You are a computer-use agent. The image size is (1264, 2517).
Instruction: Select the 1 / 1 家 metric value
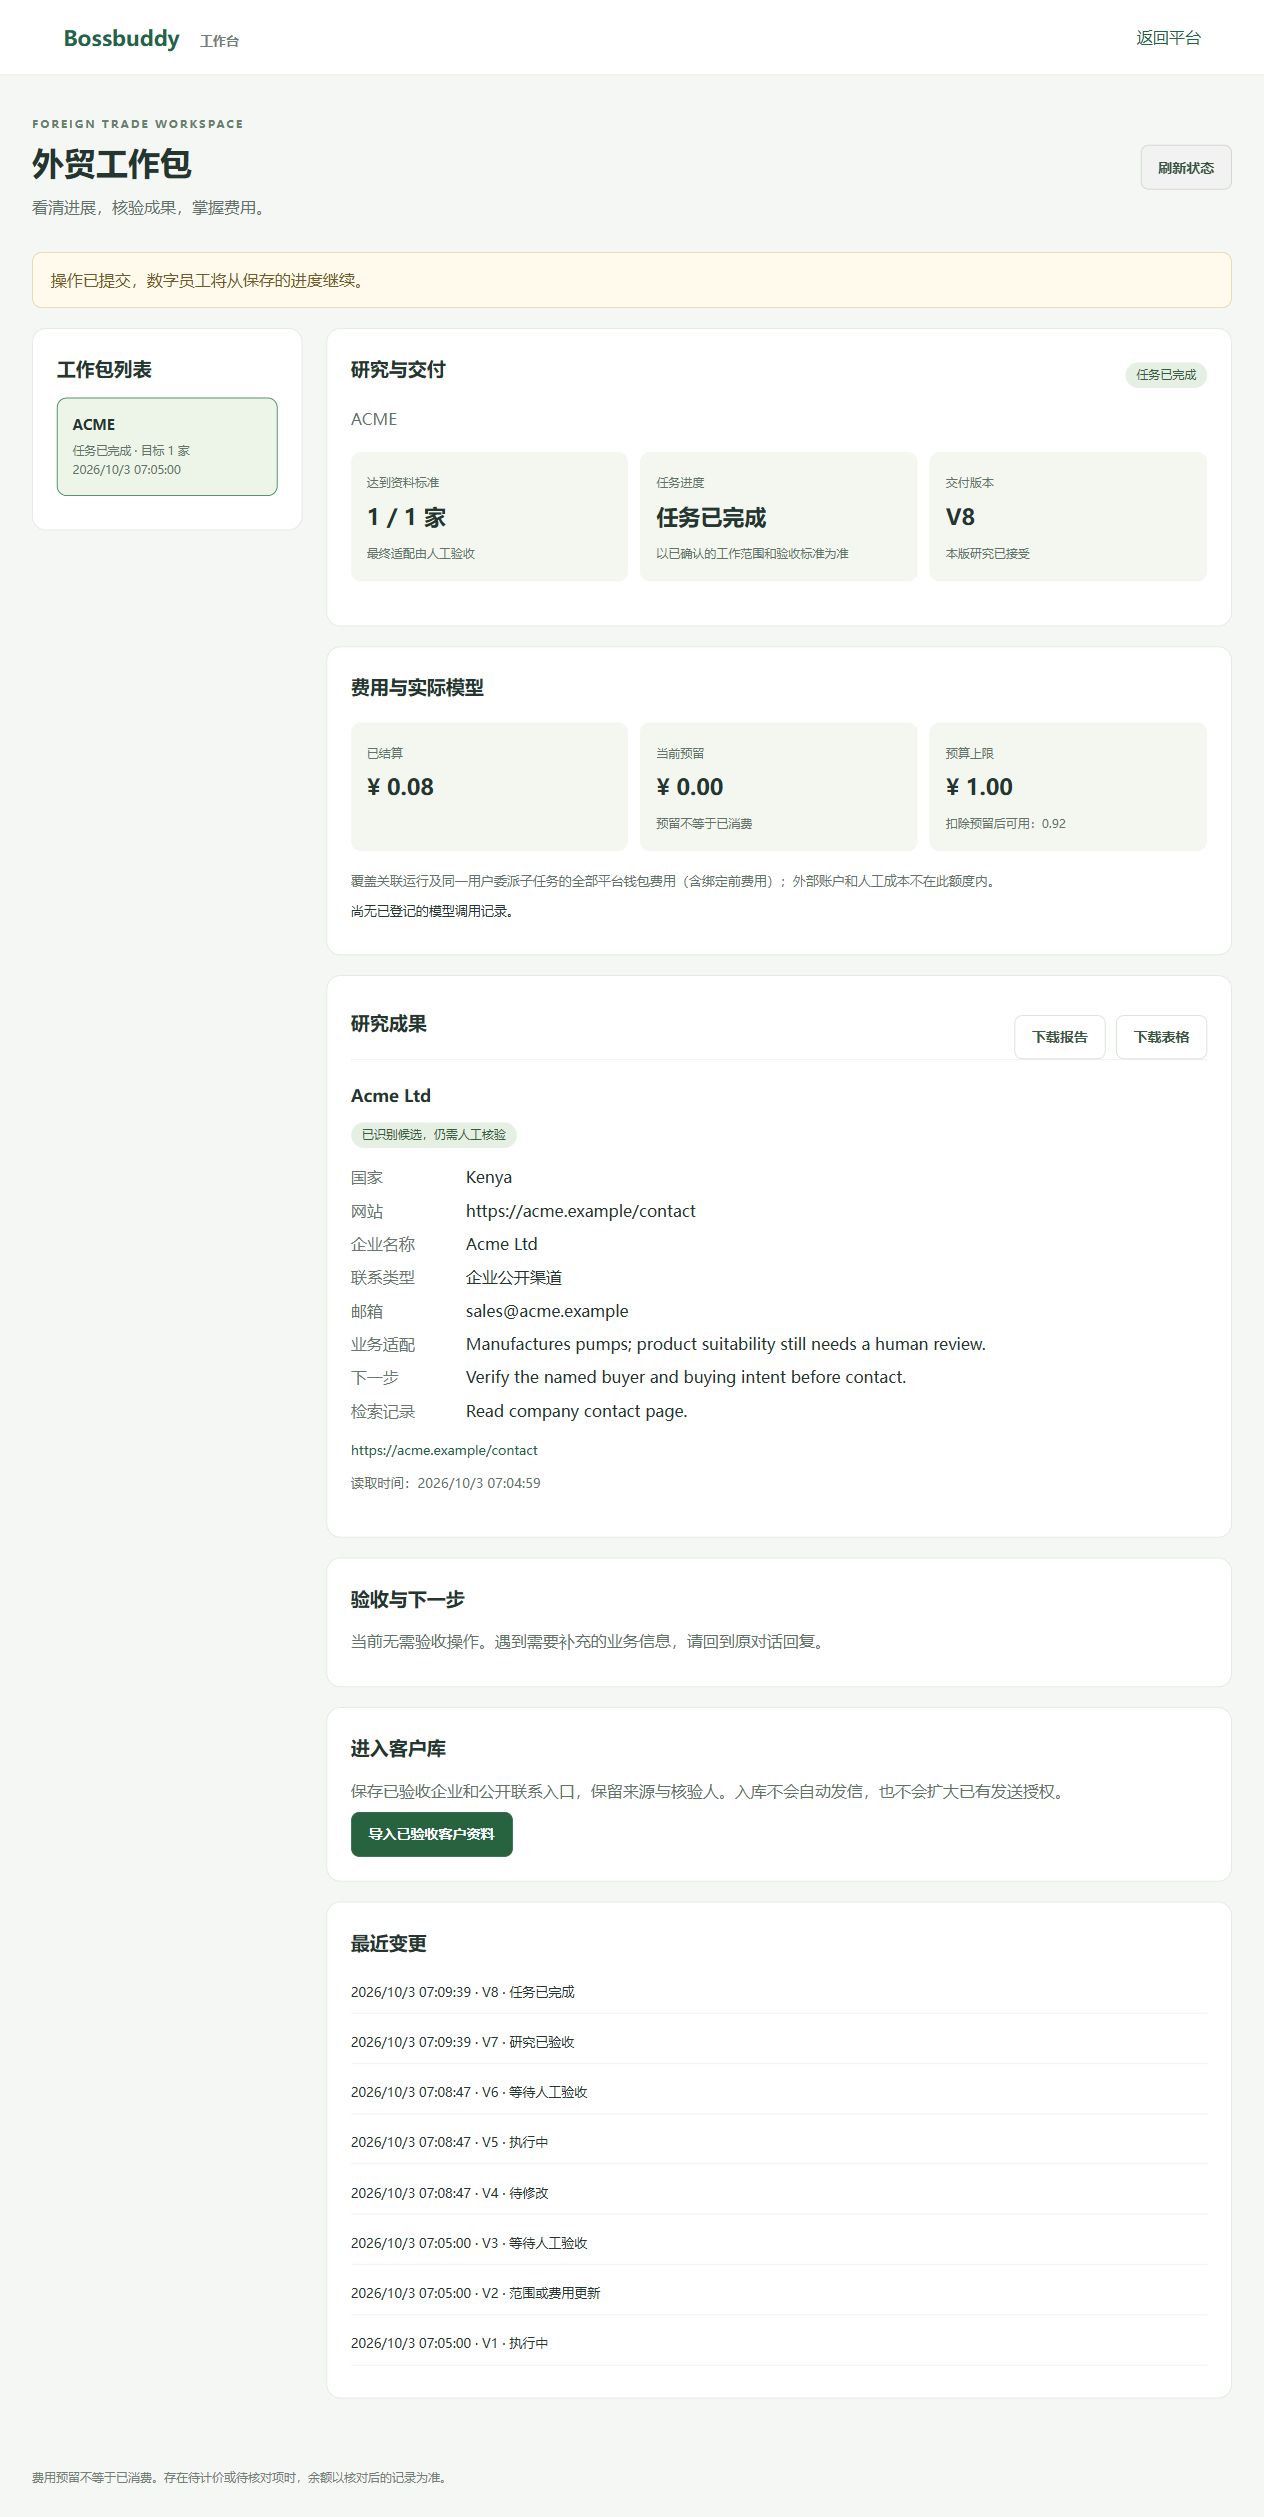pyautogui.click(x=406, y=517)
